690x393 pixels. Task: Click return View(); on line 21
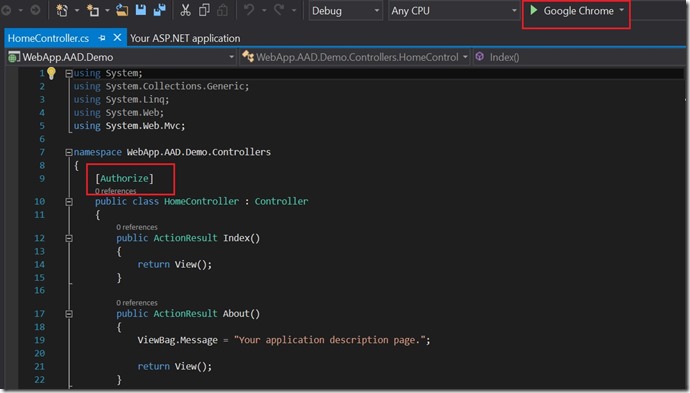point(175,366)
